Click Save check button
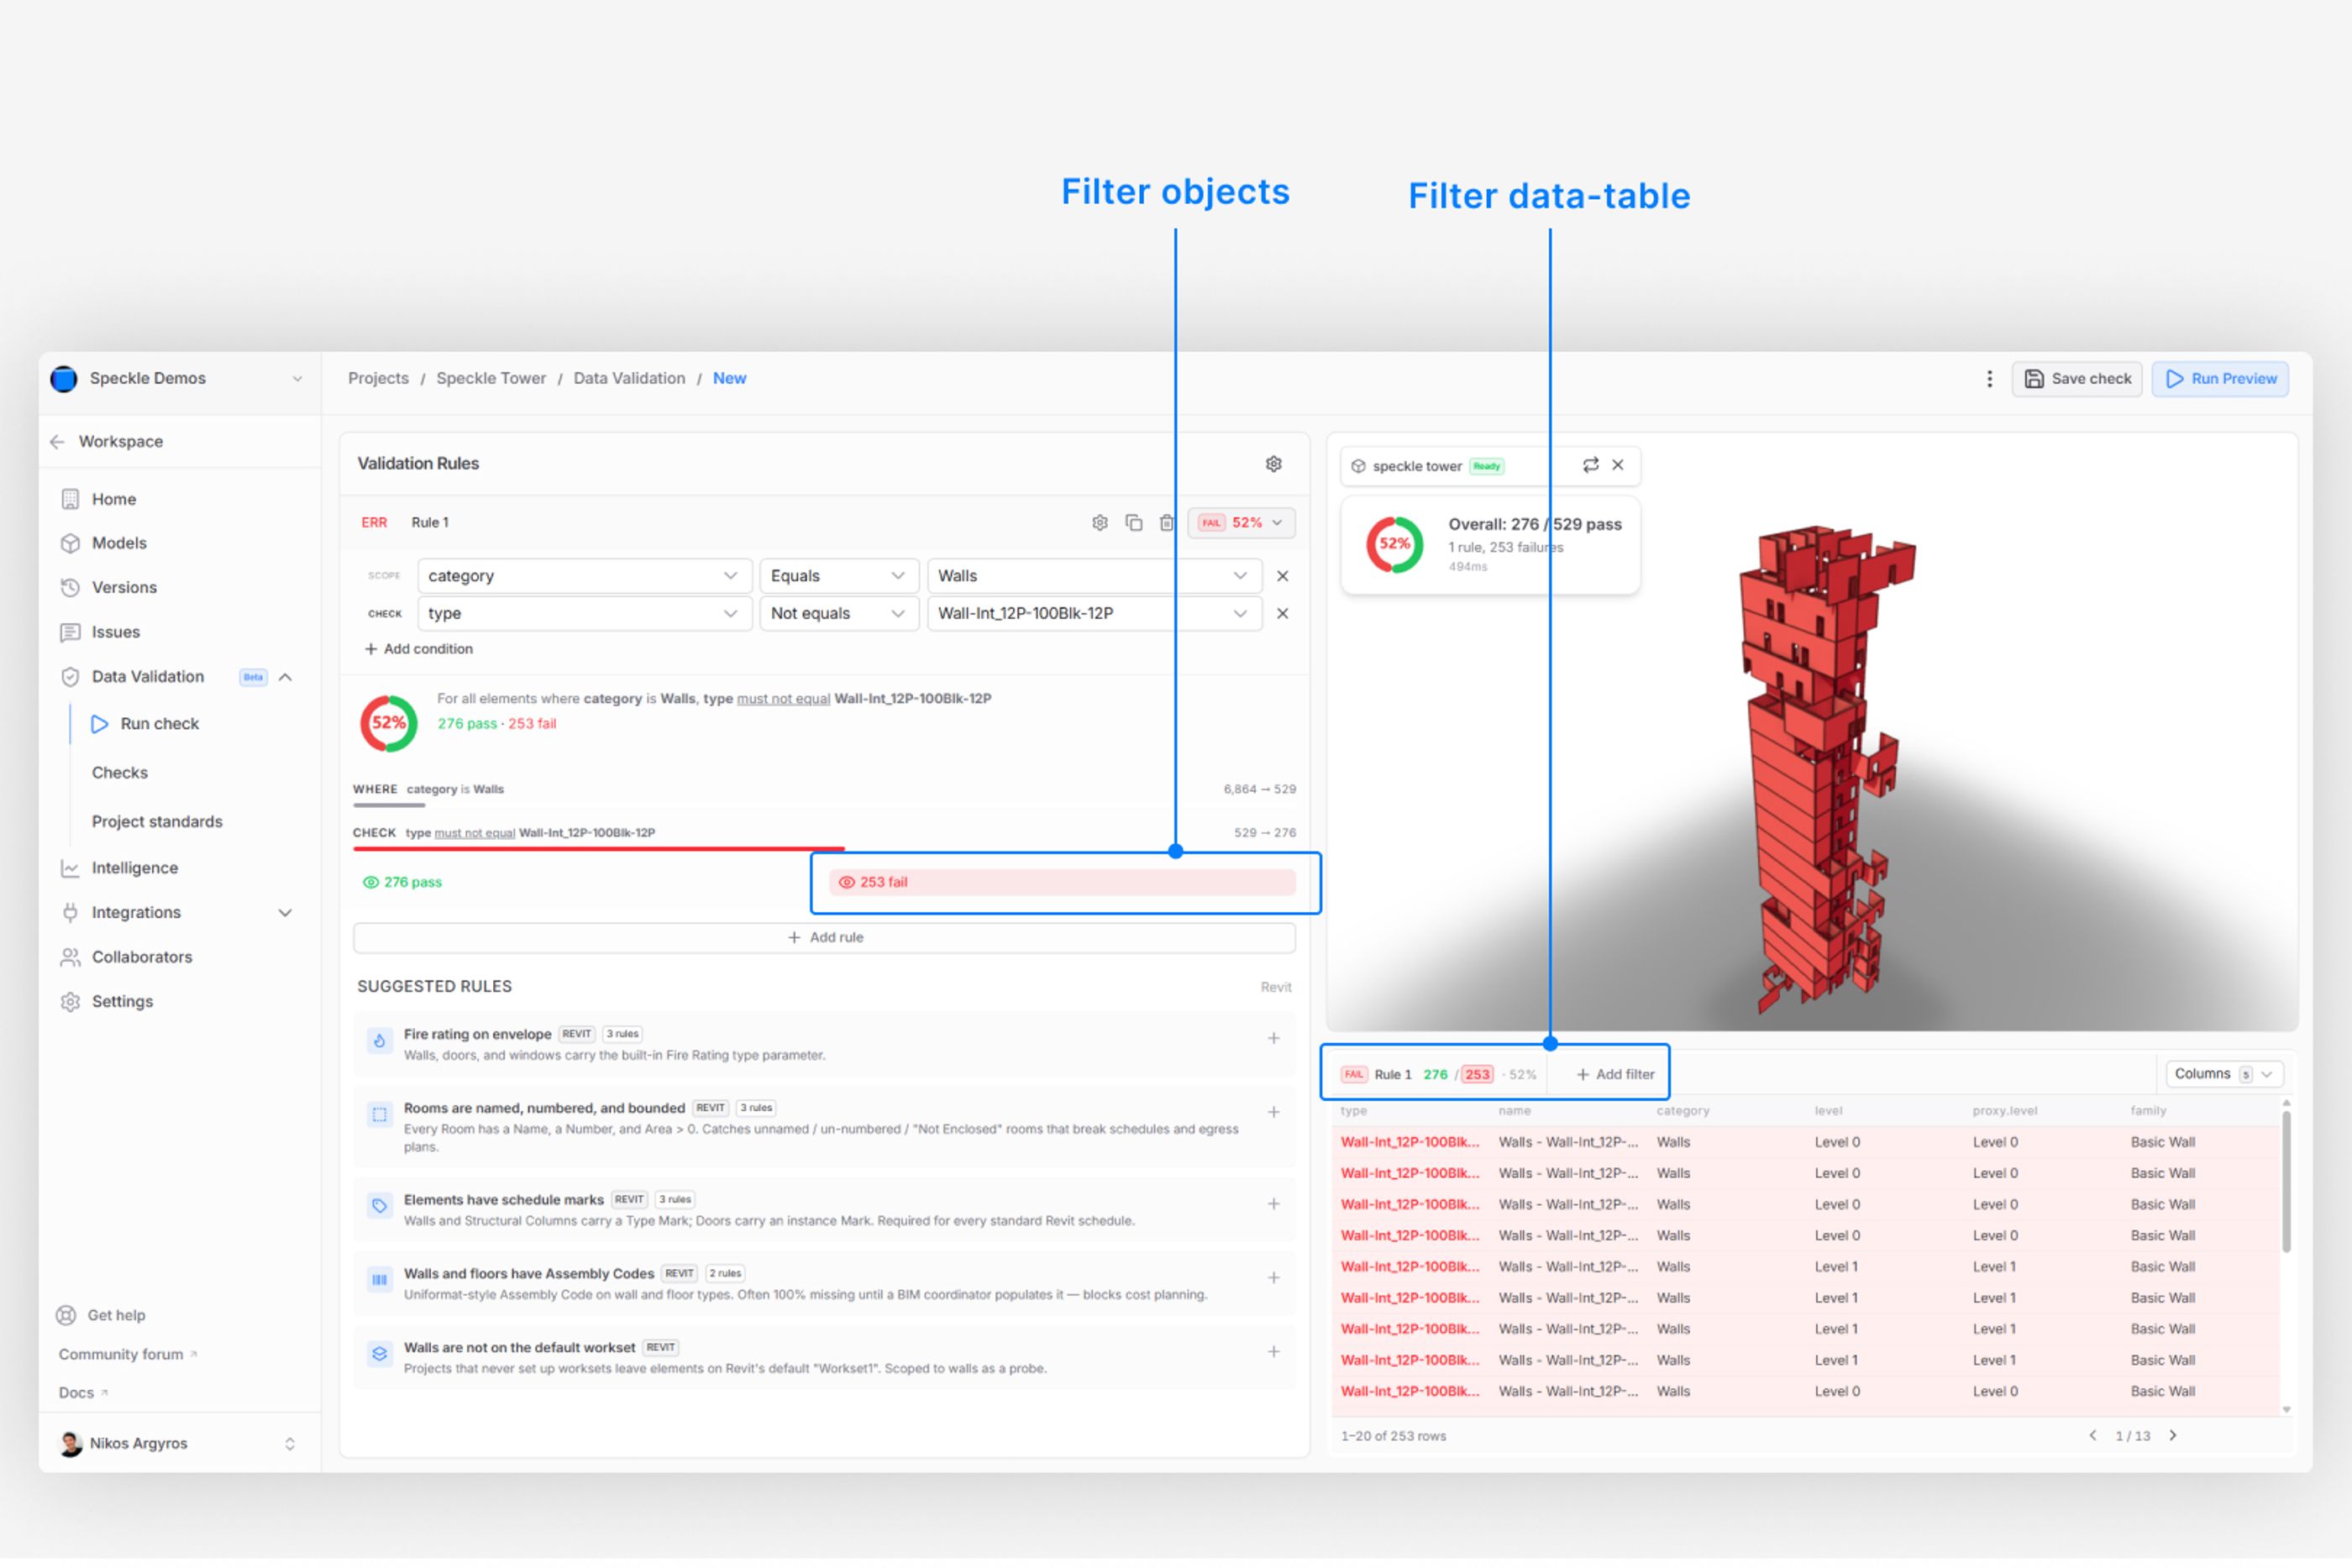Image resolution: width=2352 pixels, height=1568 pixels. (2076, 379)
